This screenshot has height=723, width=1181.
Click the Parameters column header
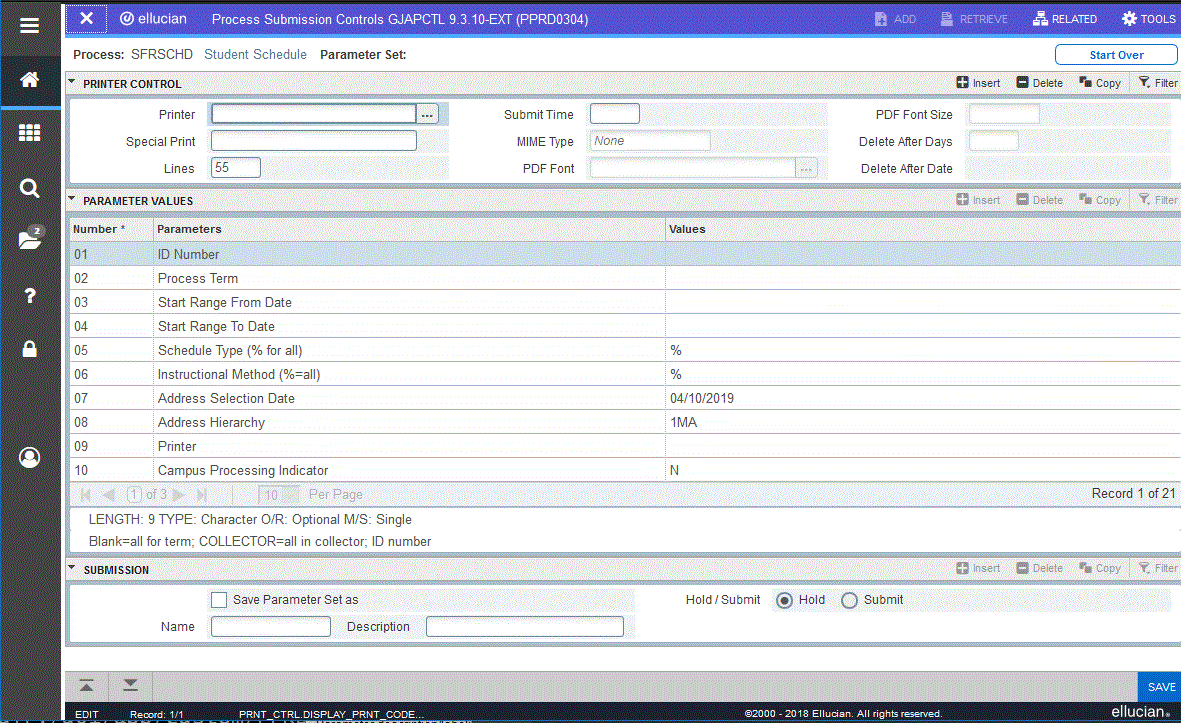click(410, 229)
